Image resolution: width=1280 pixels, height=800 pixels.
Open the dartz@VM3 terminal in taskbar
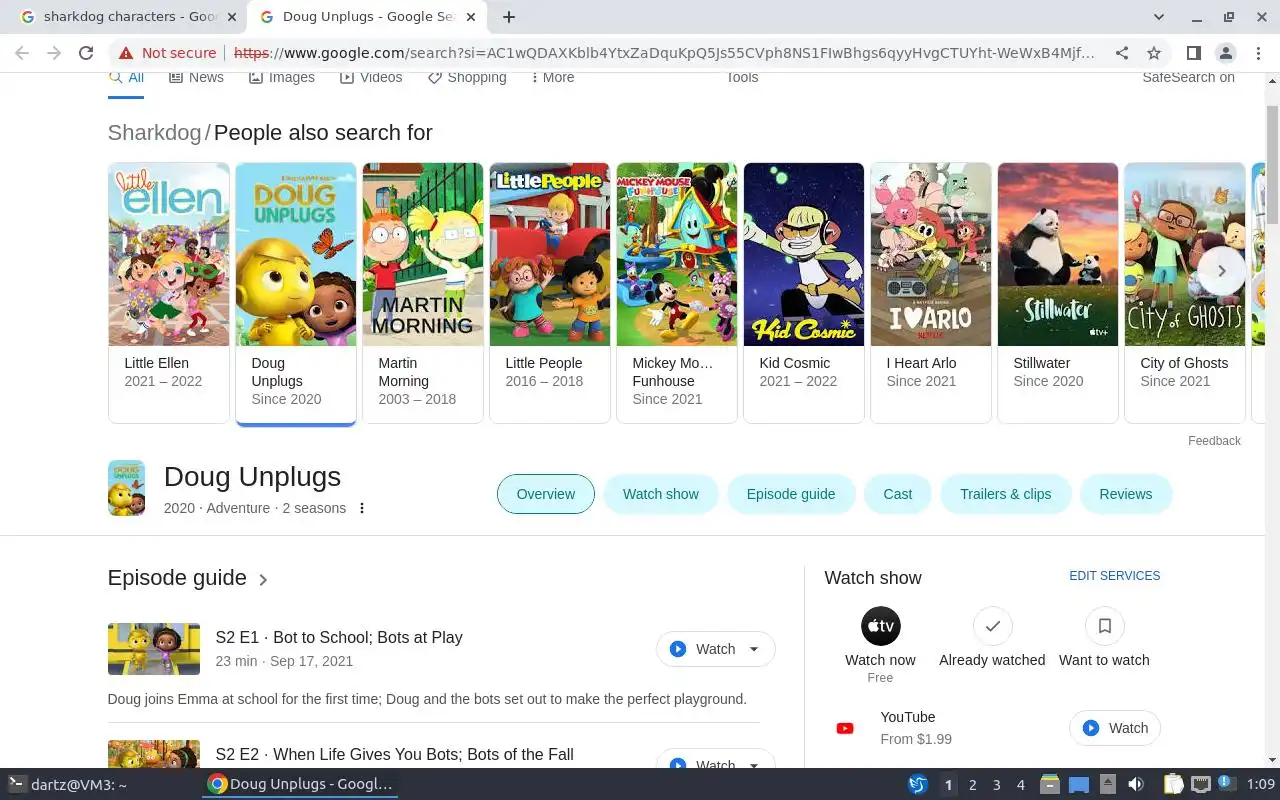point(67,785)
